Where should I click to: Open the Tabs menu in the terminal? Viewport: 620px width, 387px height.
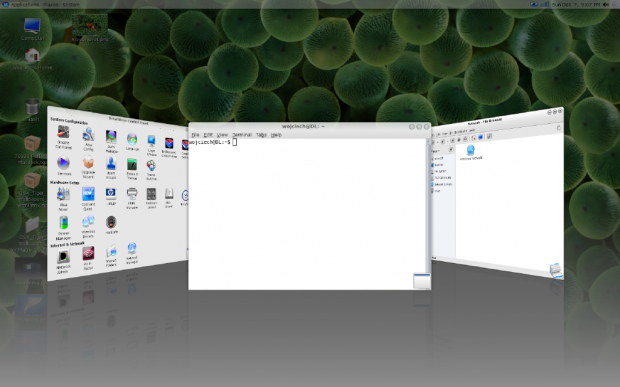pos(261,135)
